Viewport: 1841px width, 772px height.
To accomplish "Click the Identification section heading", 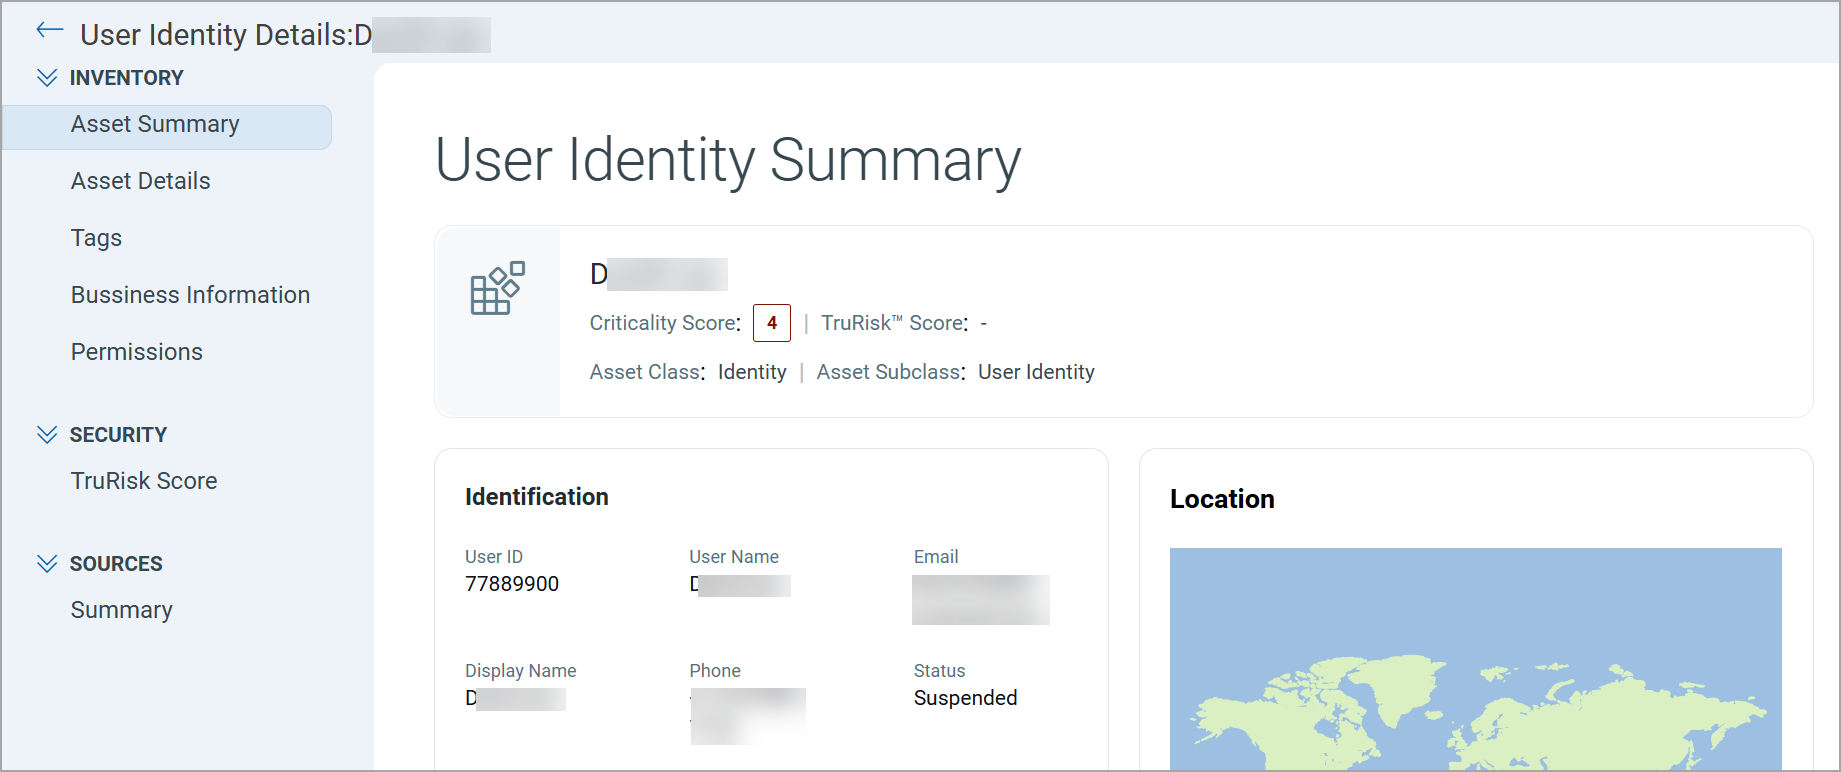I will point(536,497).
